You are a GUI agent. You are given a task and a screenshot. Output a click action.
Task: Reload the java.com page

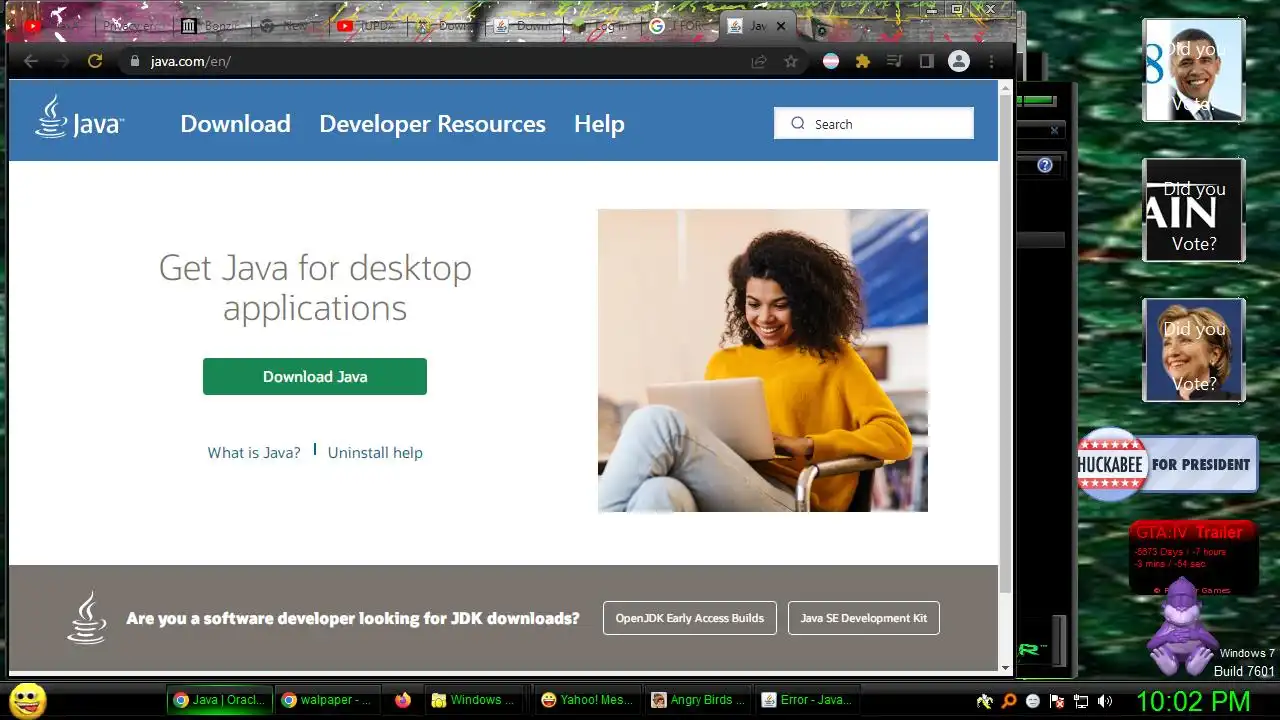95,61
